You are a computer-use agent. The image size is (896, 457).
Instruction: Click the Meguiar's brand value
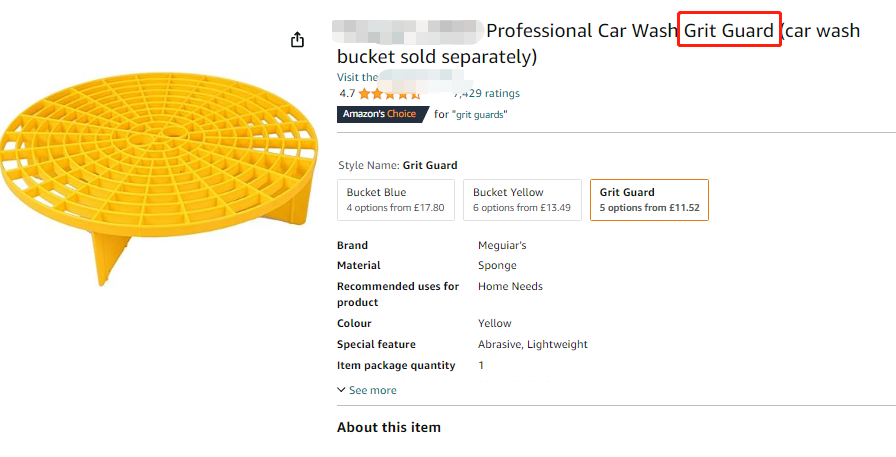pos(502,245)
